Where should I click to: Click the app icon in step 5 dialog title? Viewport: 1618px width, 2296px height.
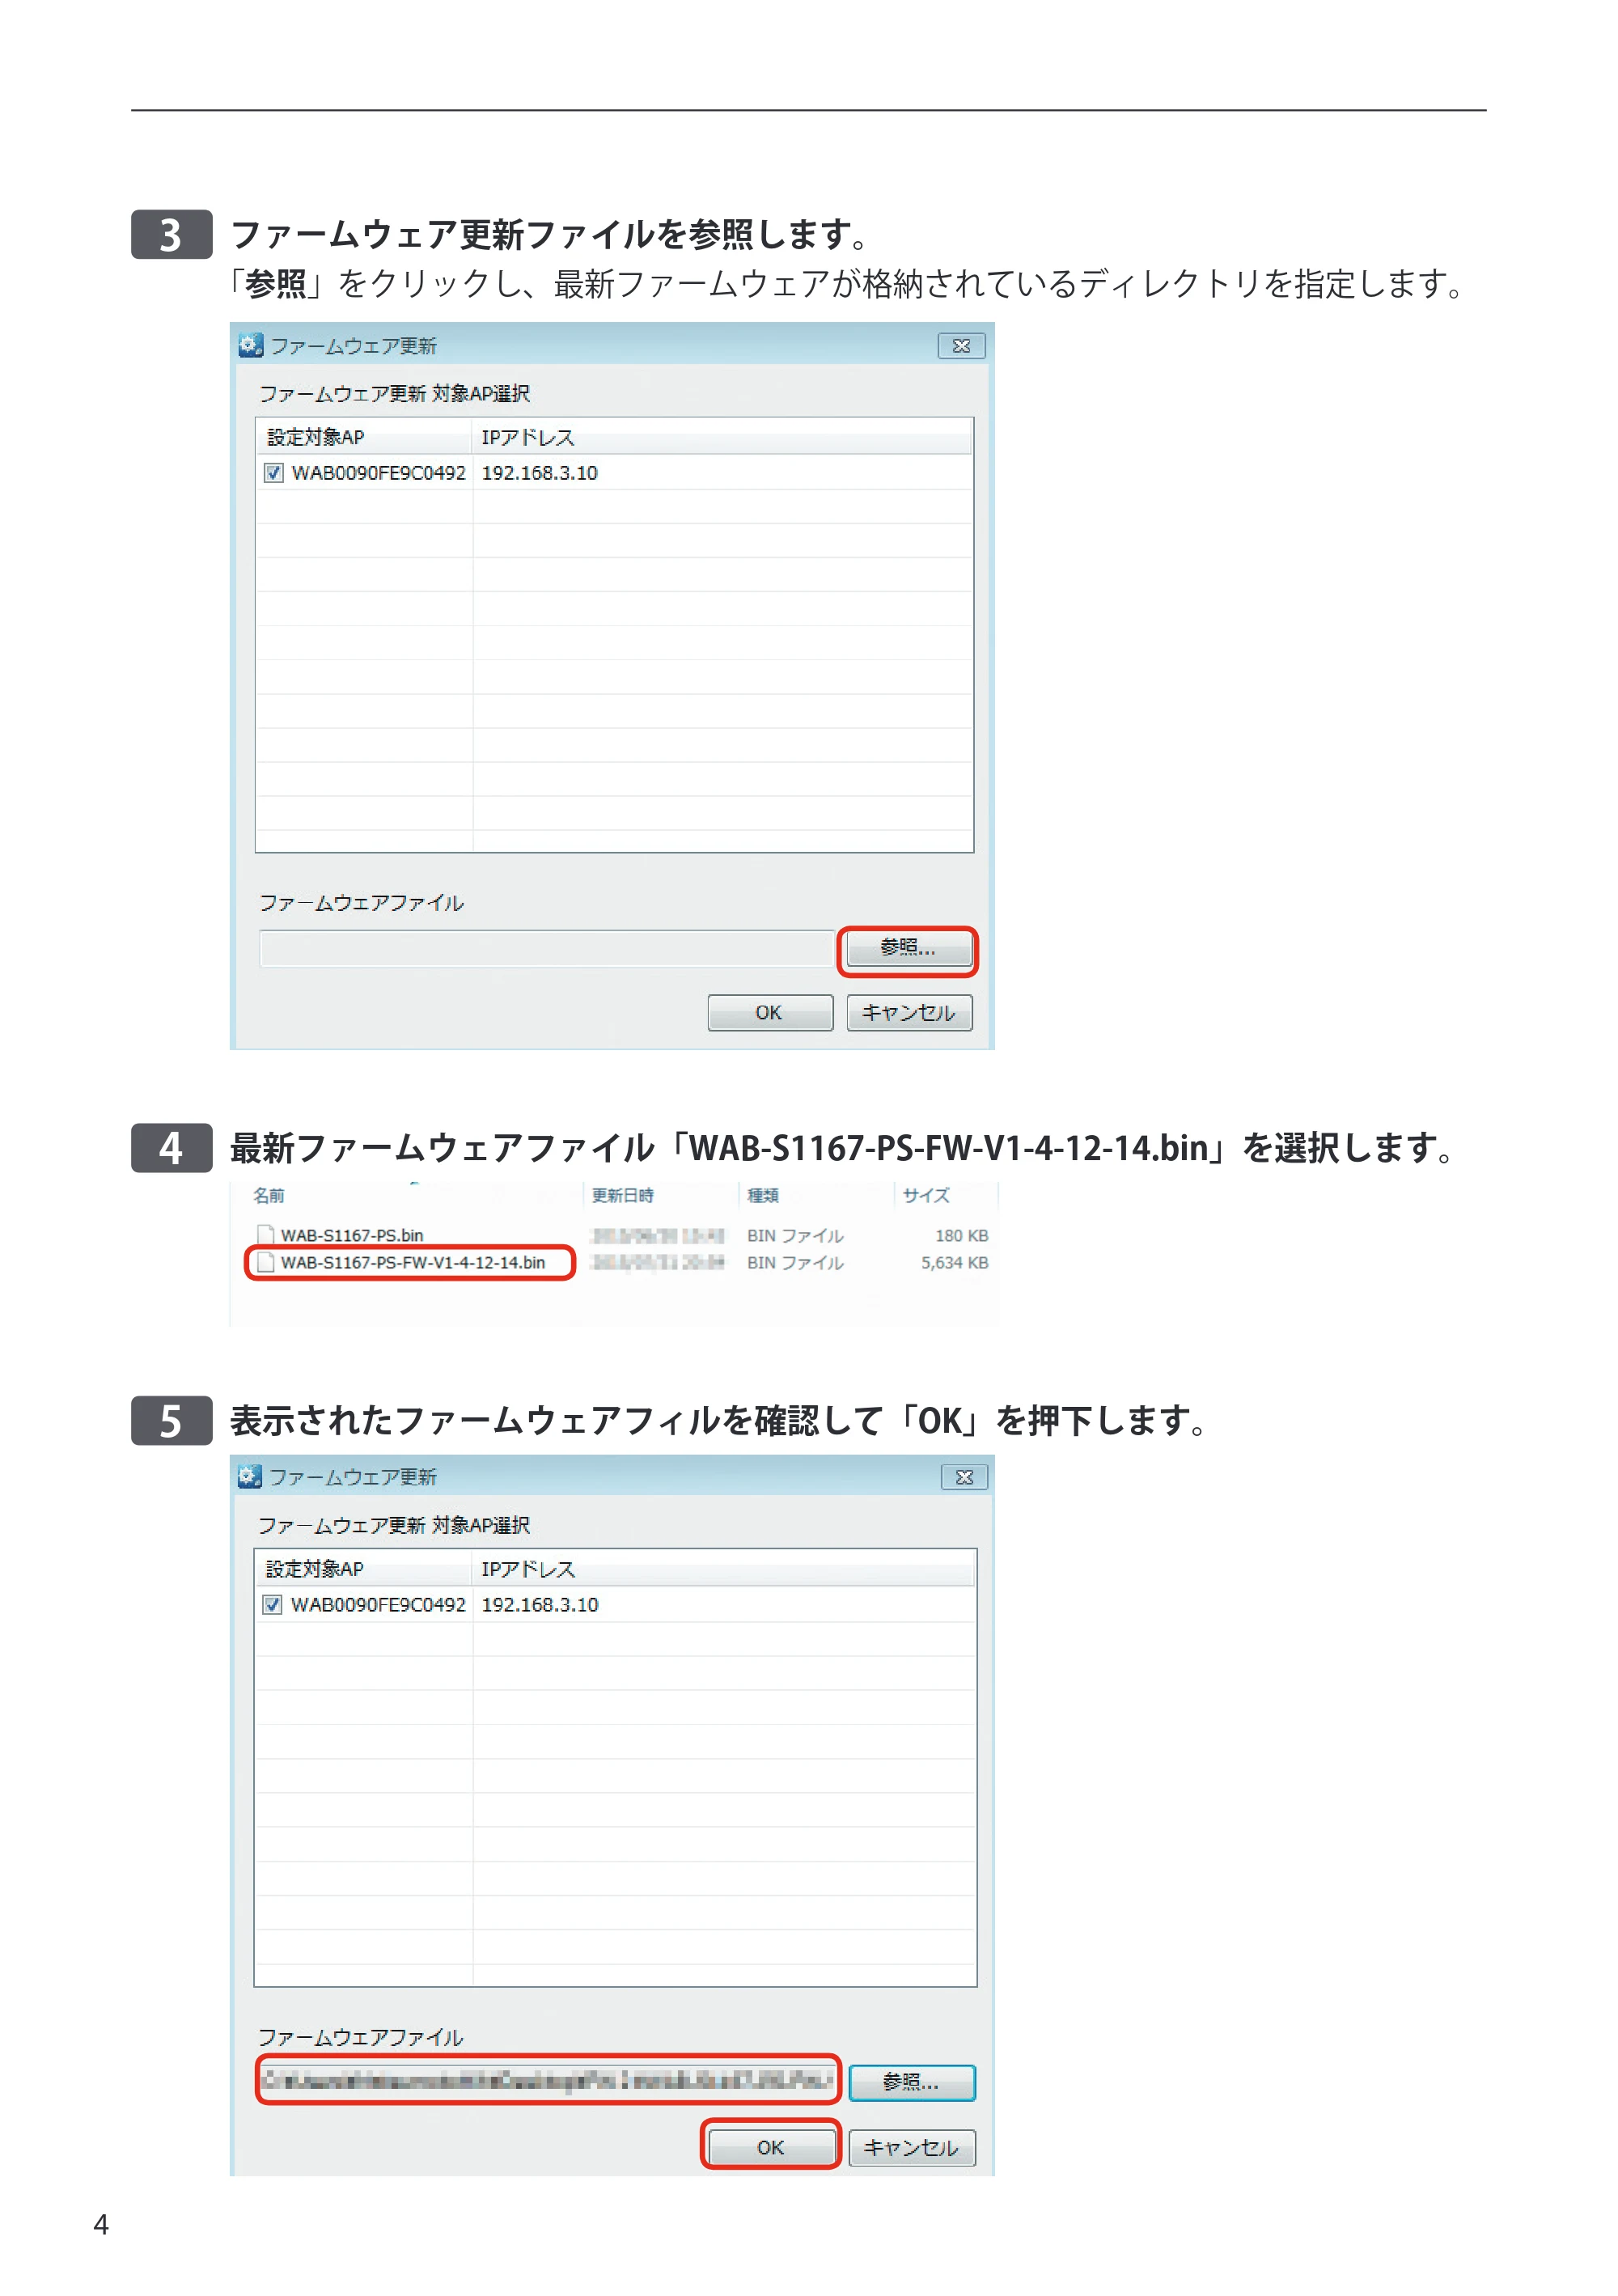pyautogui.click(x=250, y=1476)
